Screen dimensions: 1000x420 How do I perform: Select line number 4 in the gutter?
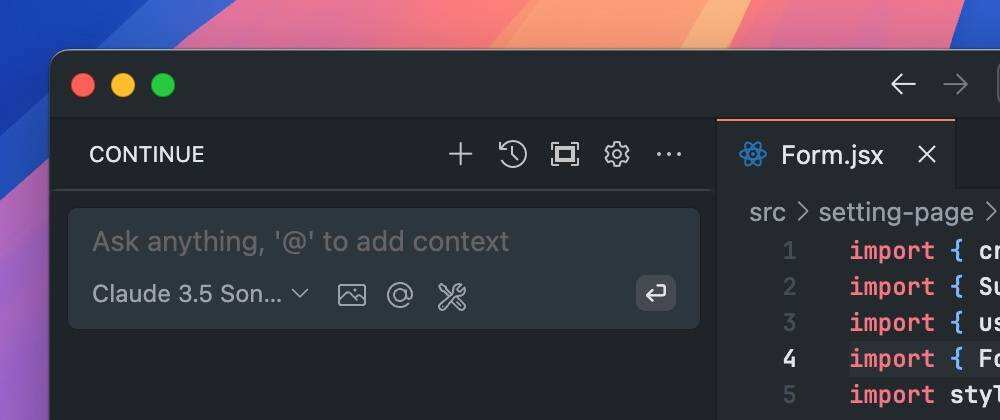(x=789, y=358)
